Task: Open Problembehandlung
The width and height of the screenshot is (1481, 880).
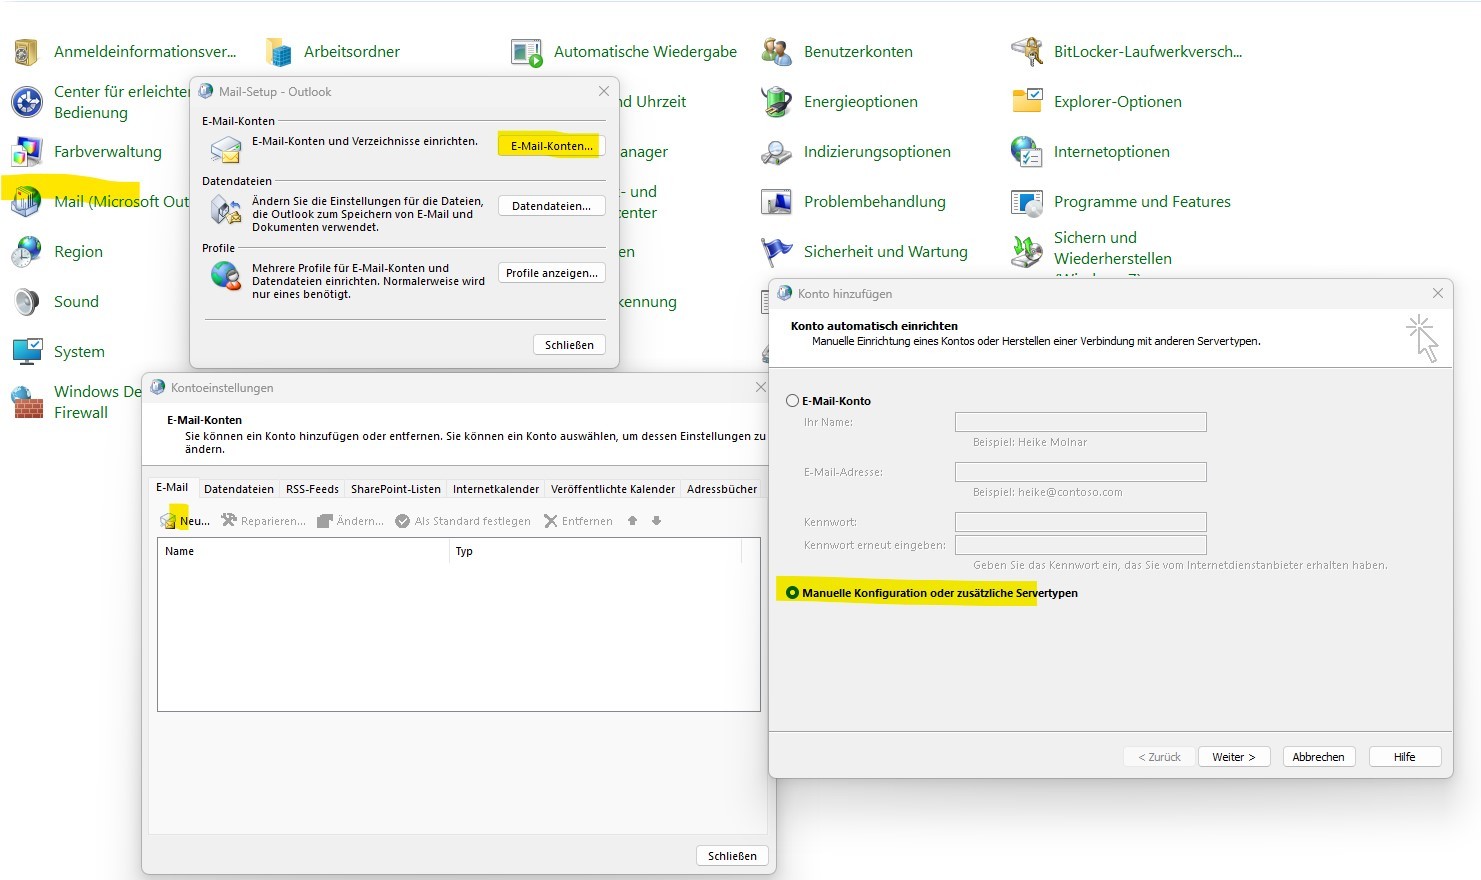Action: (x=875, y=201)
